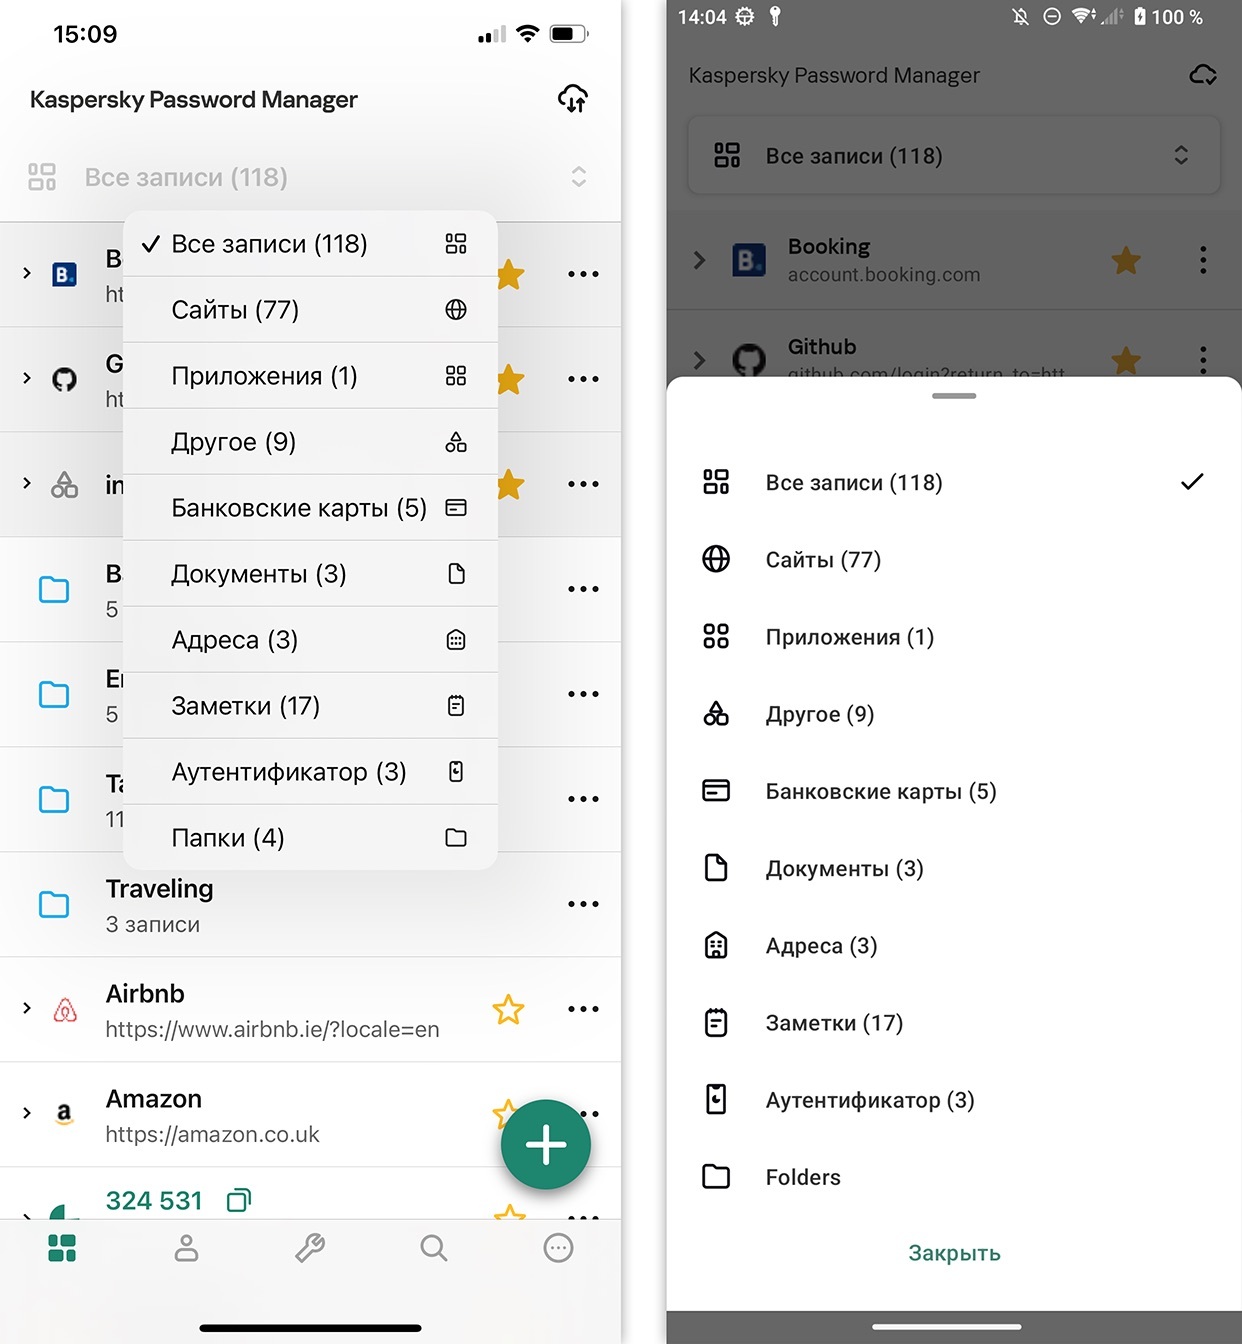Tap the bottom sheet drag handle
Screen dimensions: 1242x1344
(x=954, y=396)
